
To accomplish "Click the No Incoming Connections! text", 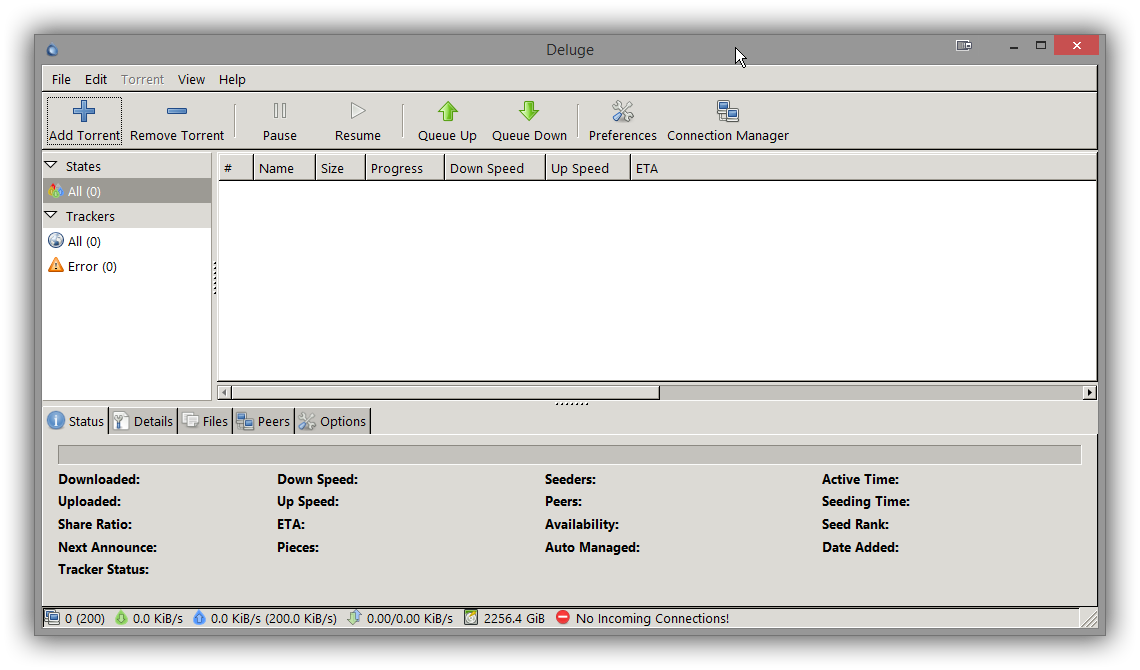I will point(652,618).
